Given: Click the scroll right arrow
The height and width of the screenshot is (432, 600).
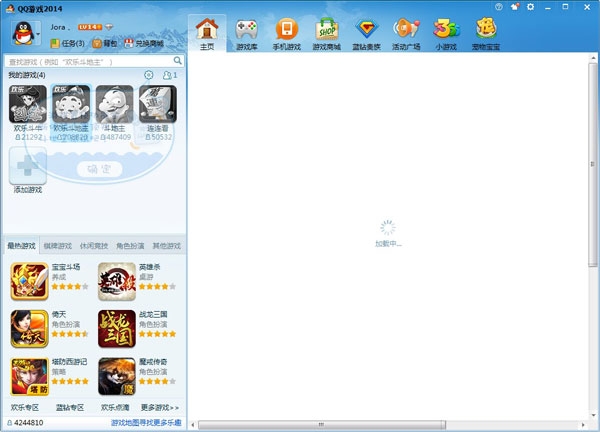Looking at the screenshot, I should [583, 425].
